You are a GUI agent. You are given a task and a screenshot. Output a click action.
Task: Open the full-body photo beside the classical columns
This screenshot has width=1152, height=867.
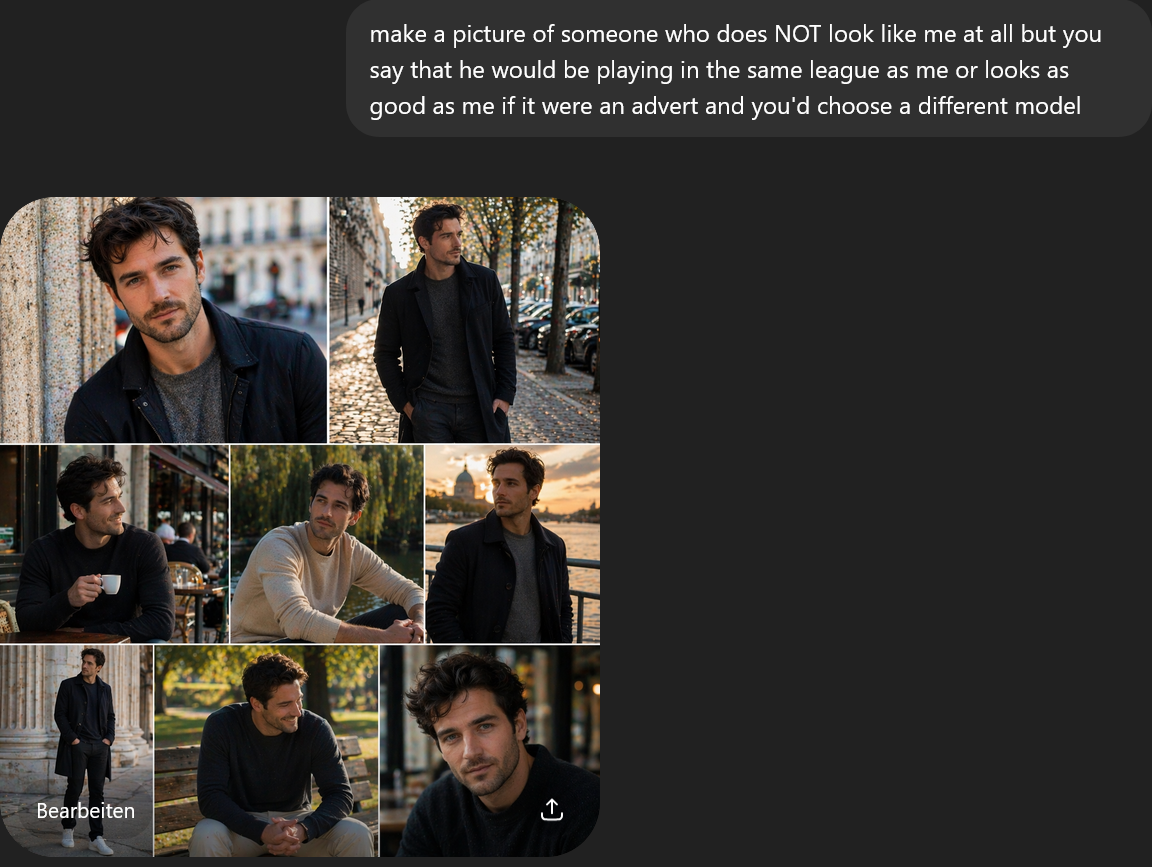[76, 750]
